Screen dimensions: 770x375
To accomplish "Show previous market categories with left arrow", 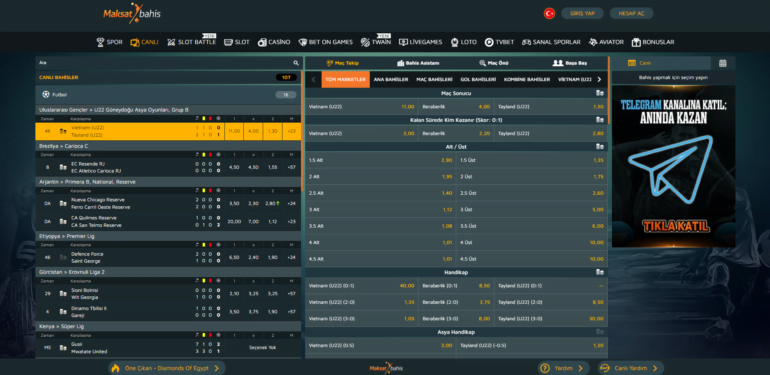I will coord(314,80).
